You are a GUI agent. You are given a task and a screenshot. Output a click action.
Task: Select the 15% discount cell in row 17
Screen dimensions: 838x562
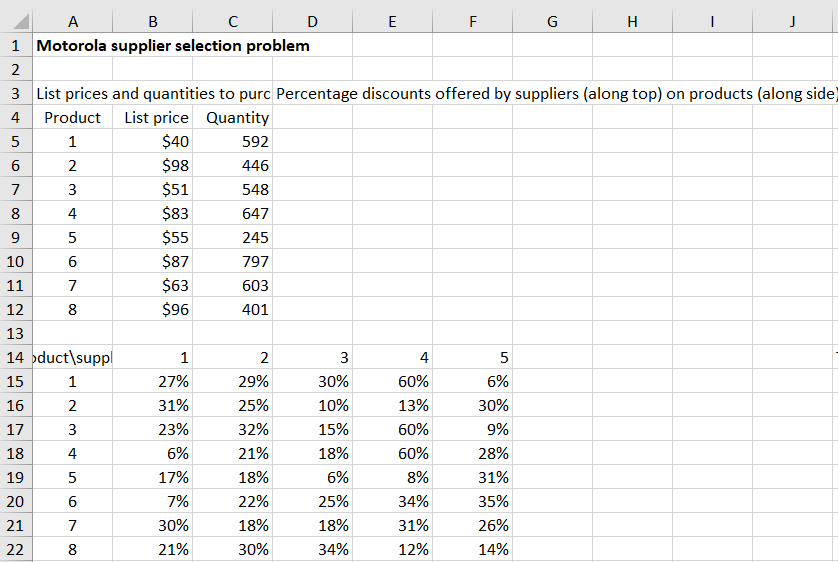tap(313, 430)
